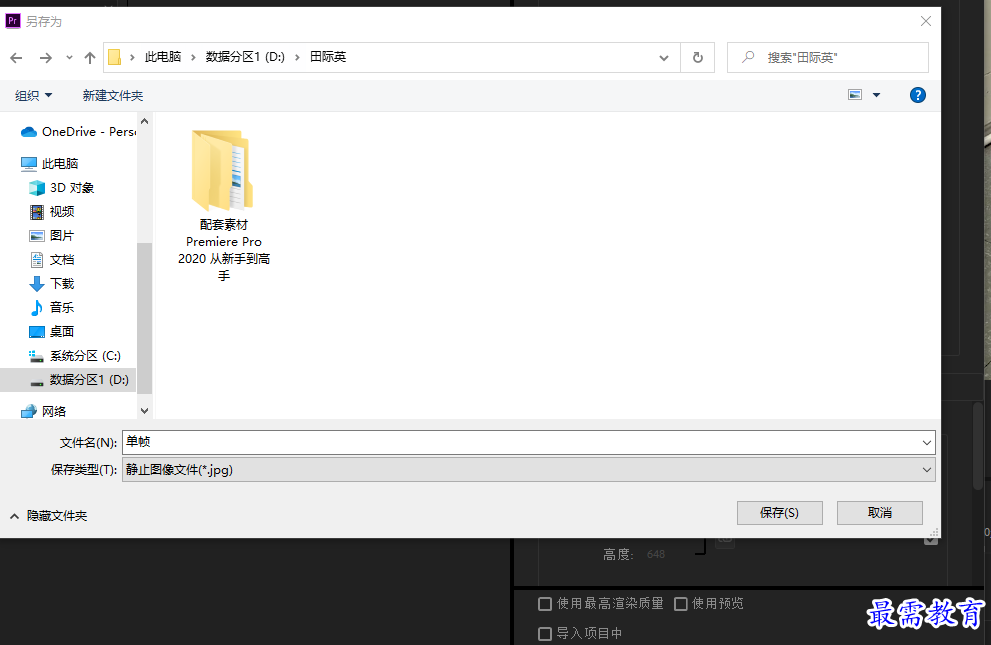Click the Back navigation arrow
Viewport: 991px width, 645px height.
point(16,57)
